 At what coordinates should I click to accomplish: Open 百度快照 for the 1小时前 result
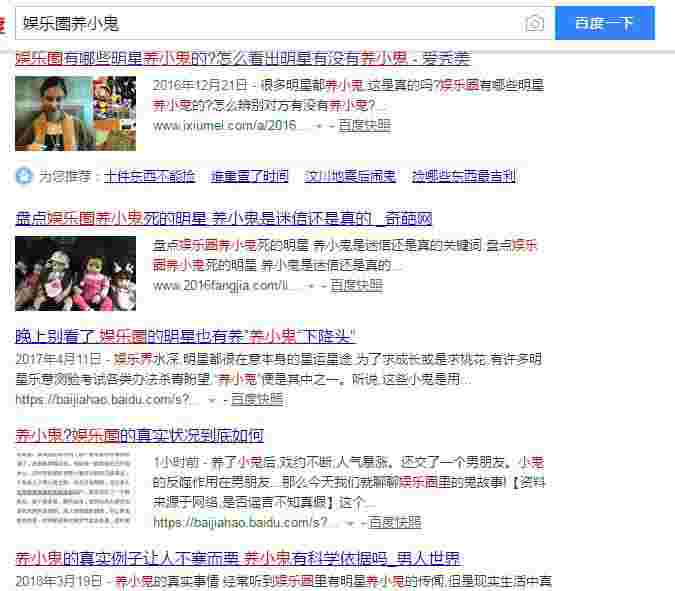pos(395,523)
